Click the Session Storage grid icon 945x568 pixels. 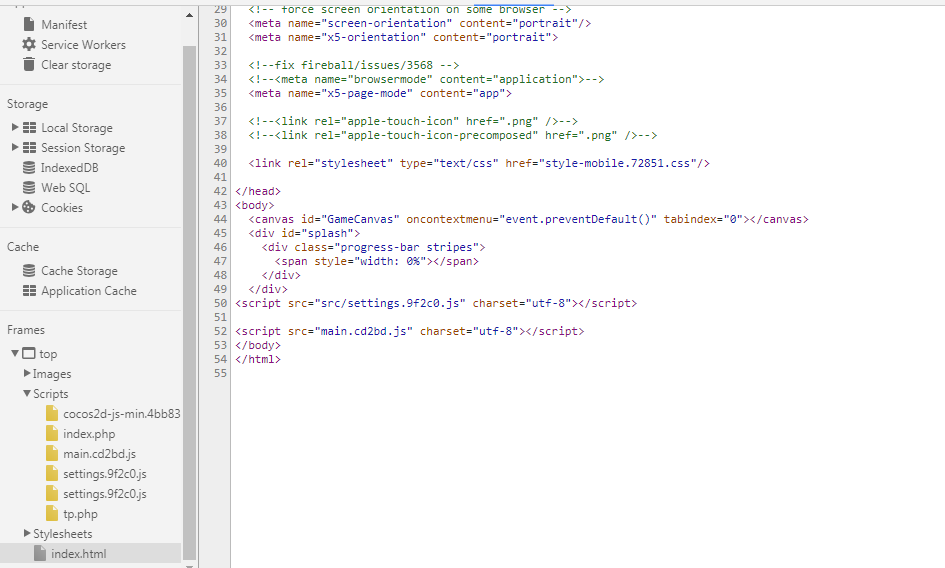[x=29, y=147]
